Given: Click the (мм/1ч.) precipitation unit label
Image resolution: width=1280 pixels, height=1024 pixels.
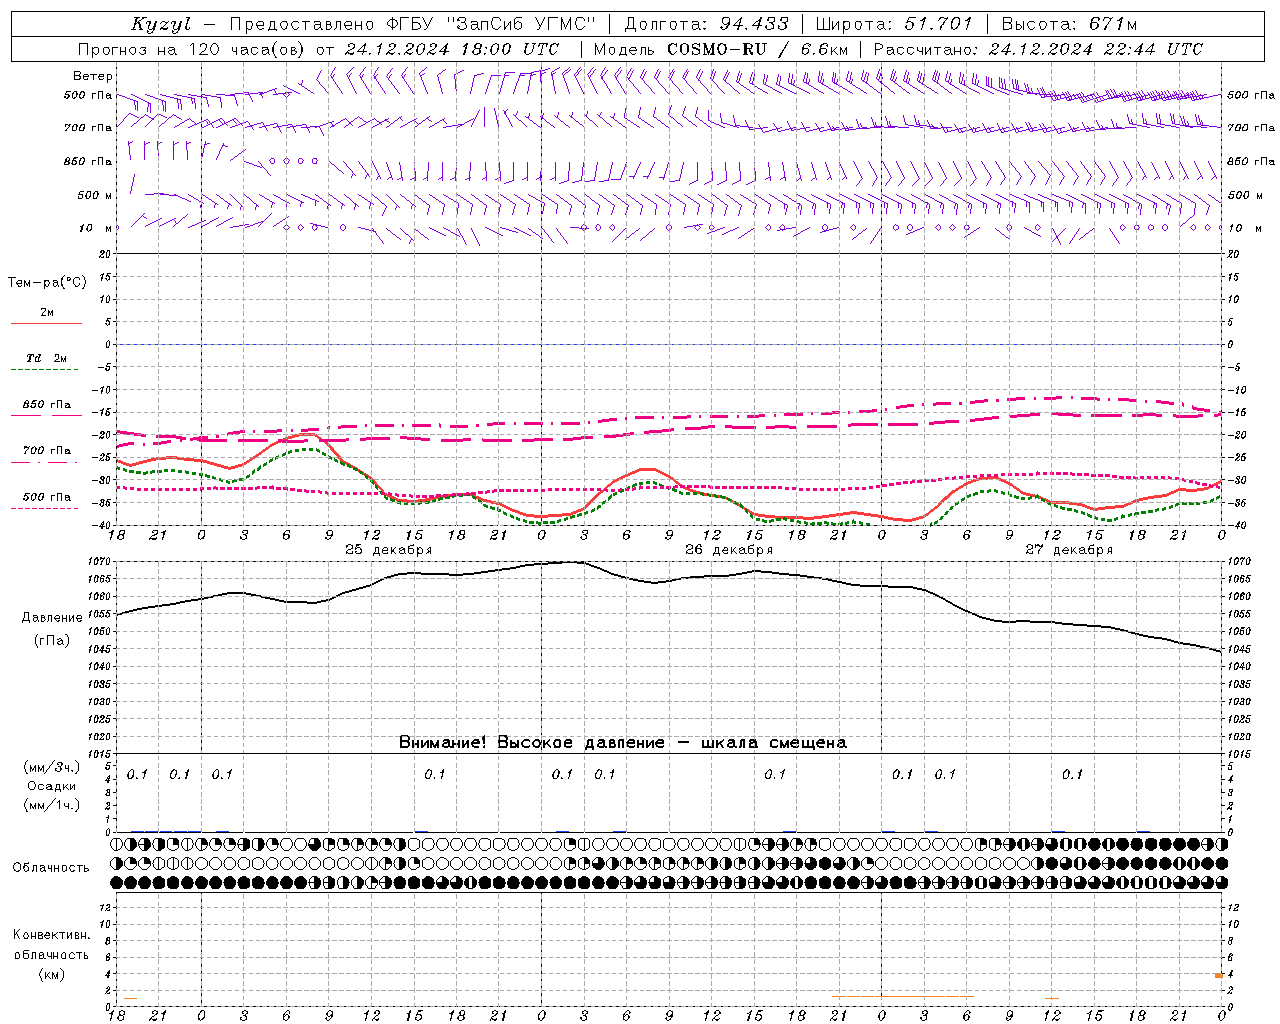Looking at the screenshot, I should 52,805.
